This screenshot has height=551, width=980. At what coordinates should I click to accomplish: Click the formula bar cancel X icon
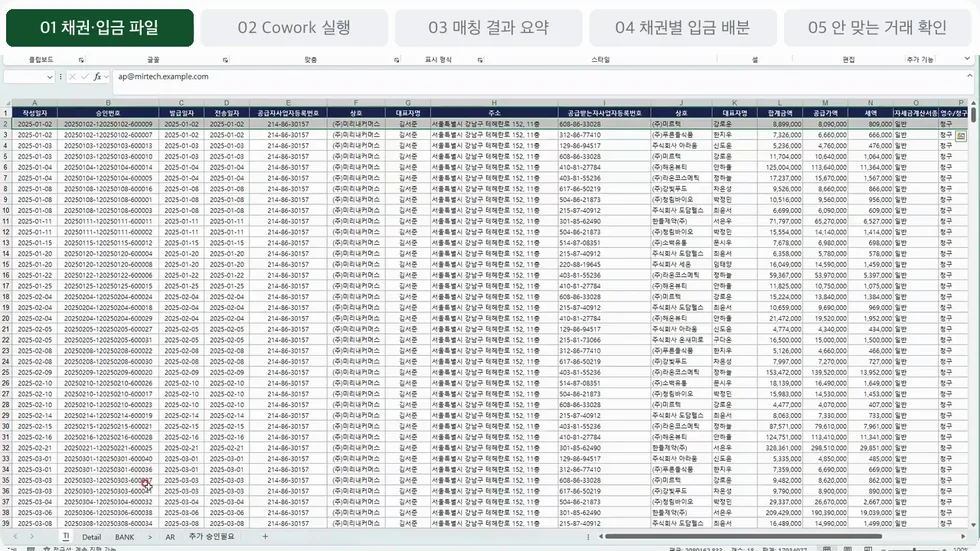pyautogui.click(x=72, y=77)
